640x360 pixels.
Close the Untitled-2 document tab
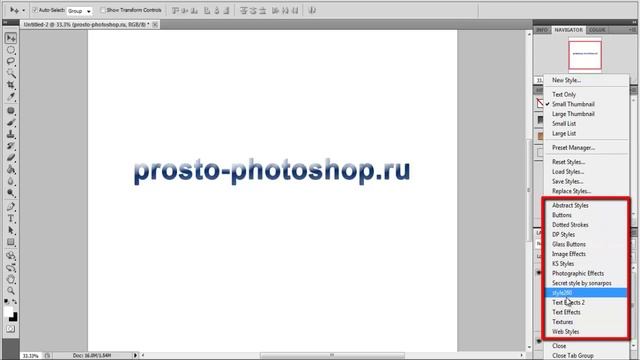[x=155, y=24]
